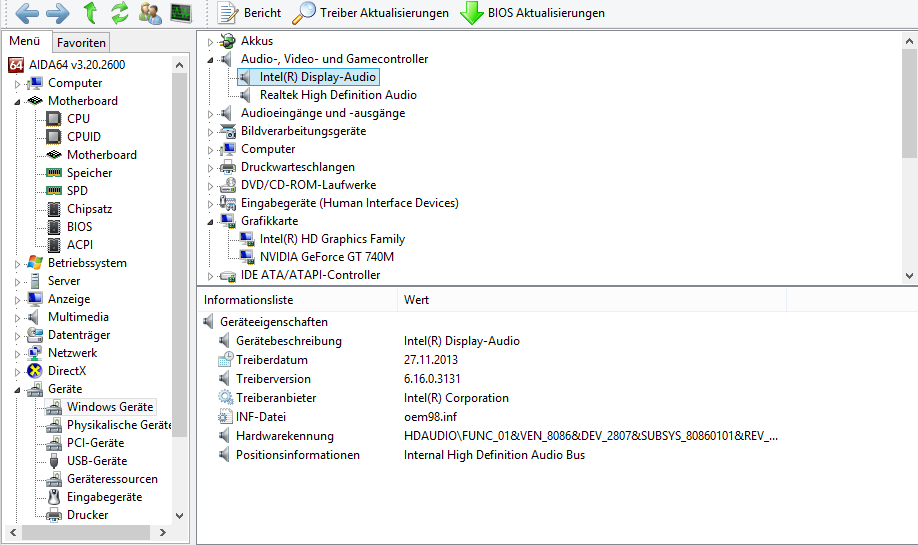The width and height of the screenshot is (918, 545).
Task: Click the USB-Geräte plug icon
Action: tap(54, 461)
